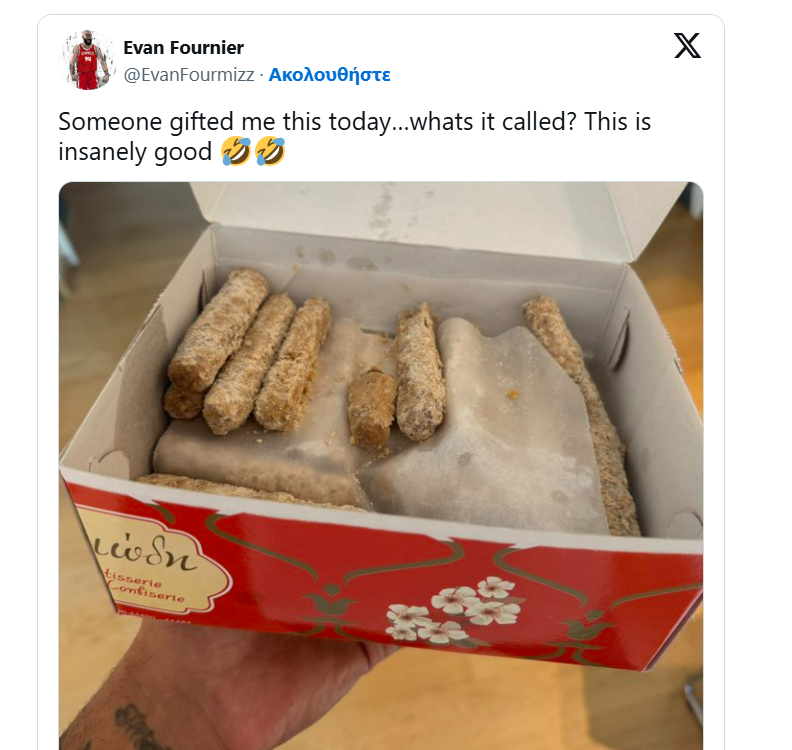Click the leftmost pastry roll

click(218, 329)
